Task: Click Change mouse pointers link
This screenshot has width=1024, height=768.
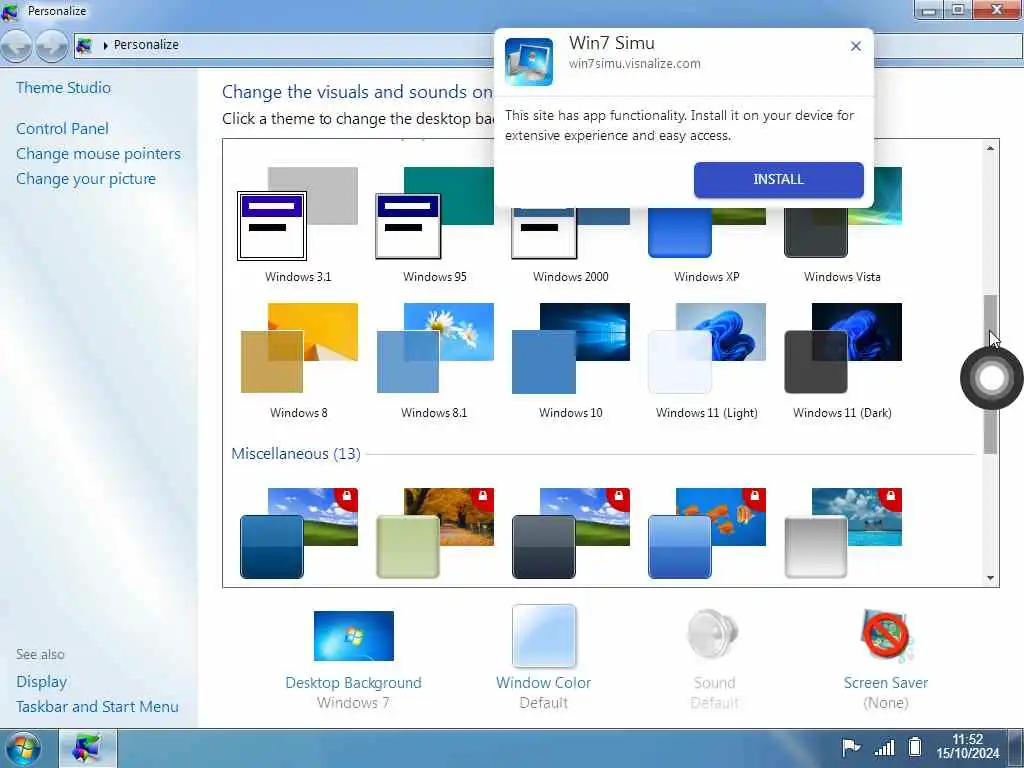Action: 99,153
